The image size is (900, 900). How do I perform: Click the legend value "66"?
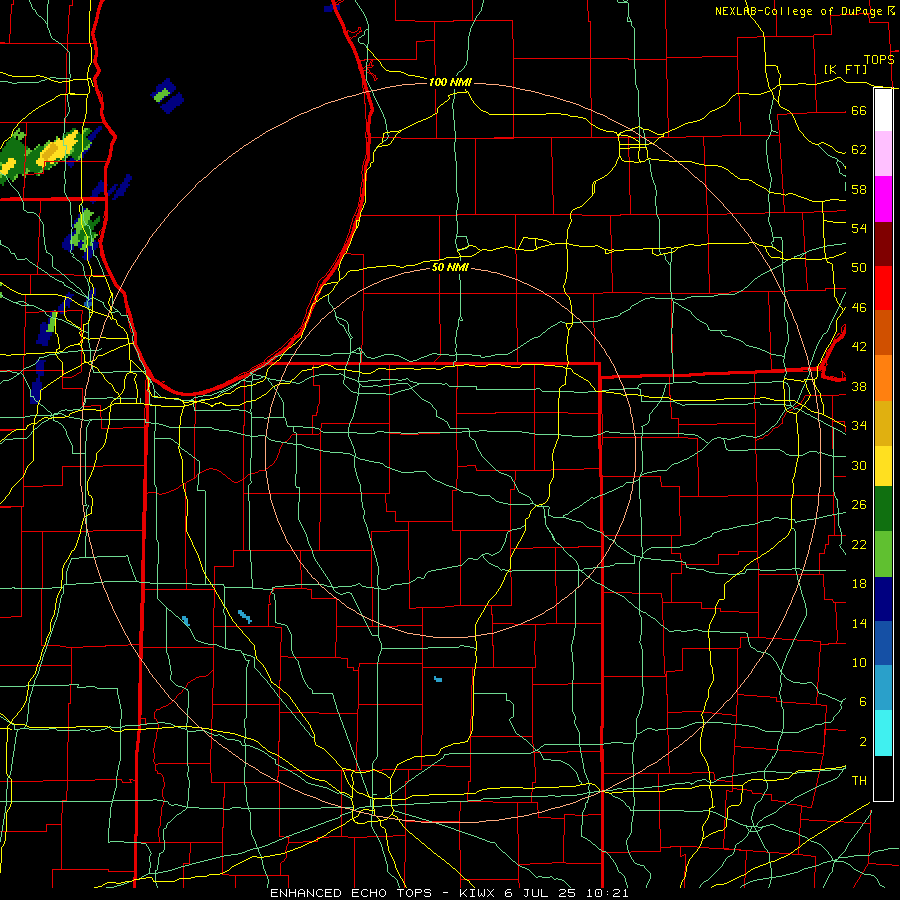(859, 110)
